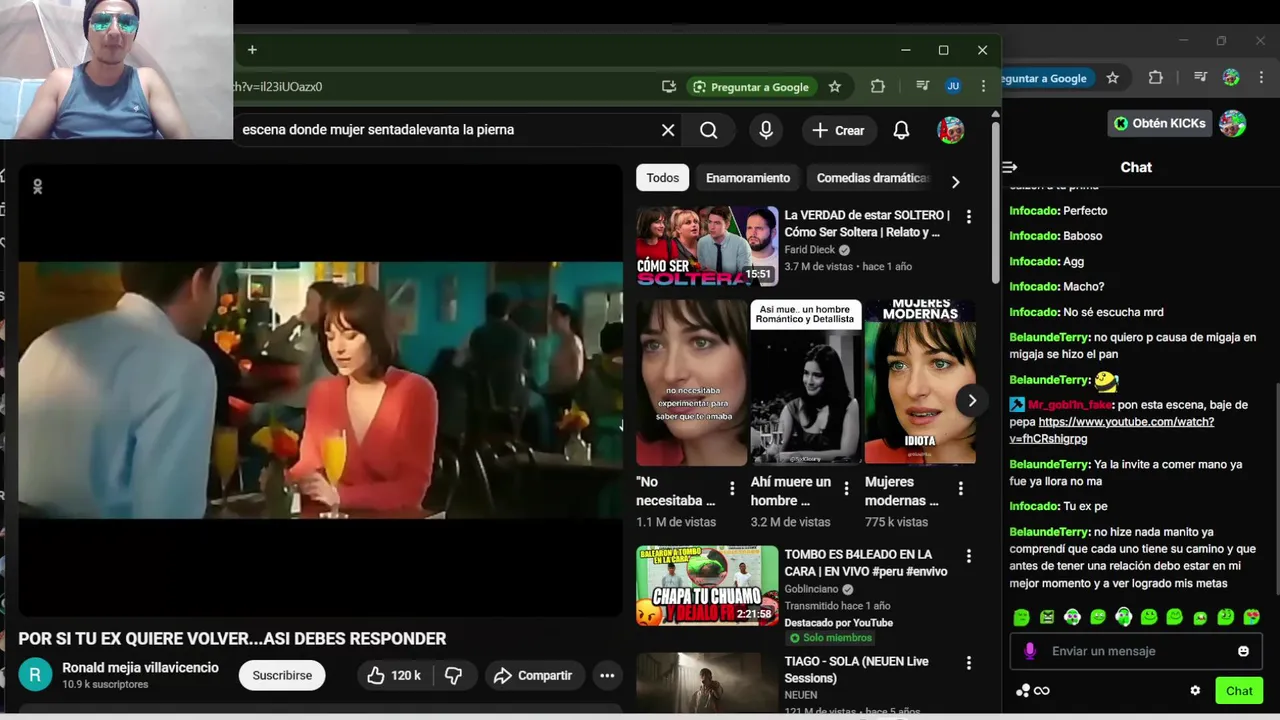Click the YouTube search text field
Viewport: 1280px width, 720px height.
click(x=445, y=130)
